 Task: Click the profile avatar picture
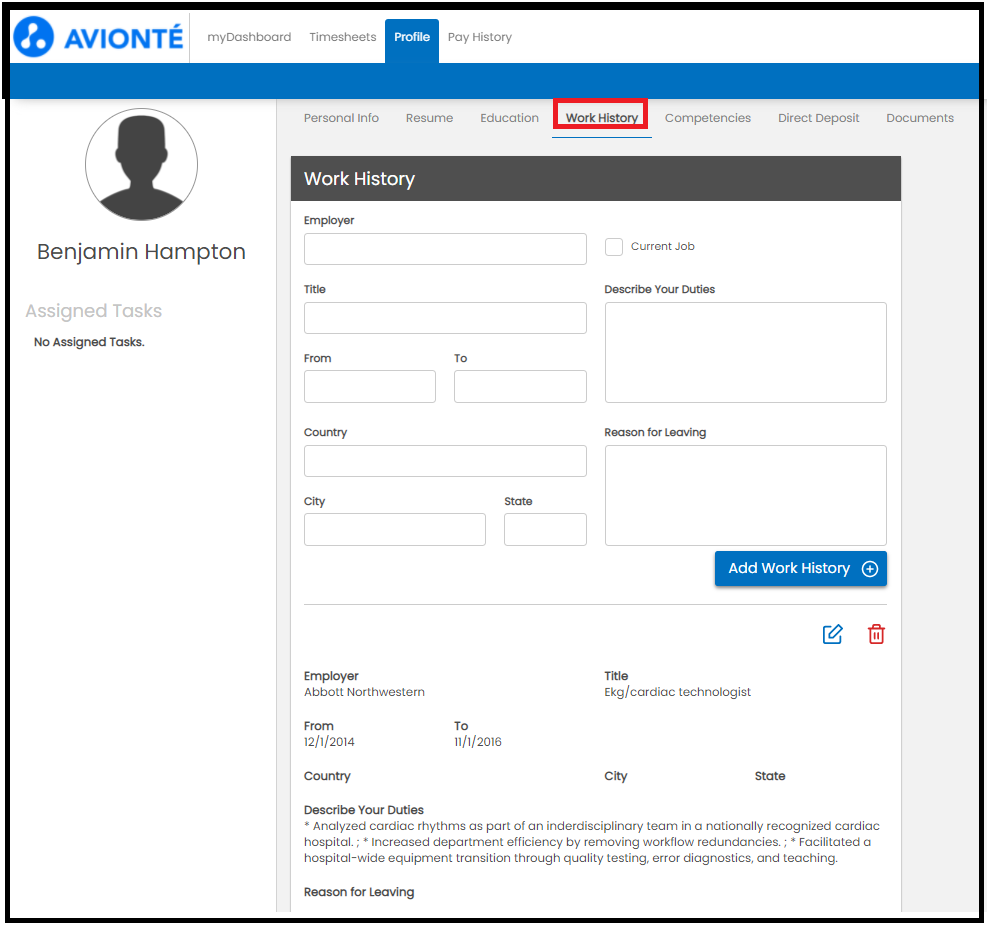click(x=141, y=164)
